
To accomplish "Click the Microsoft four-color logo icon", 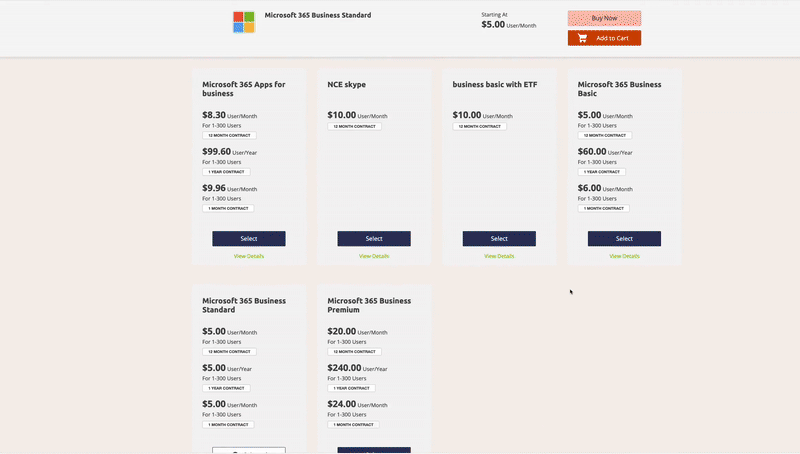I will (244, 22).
